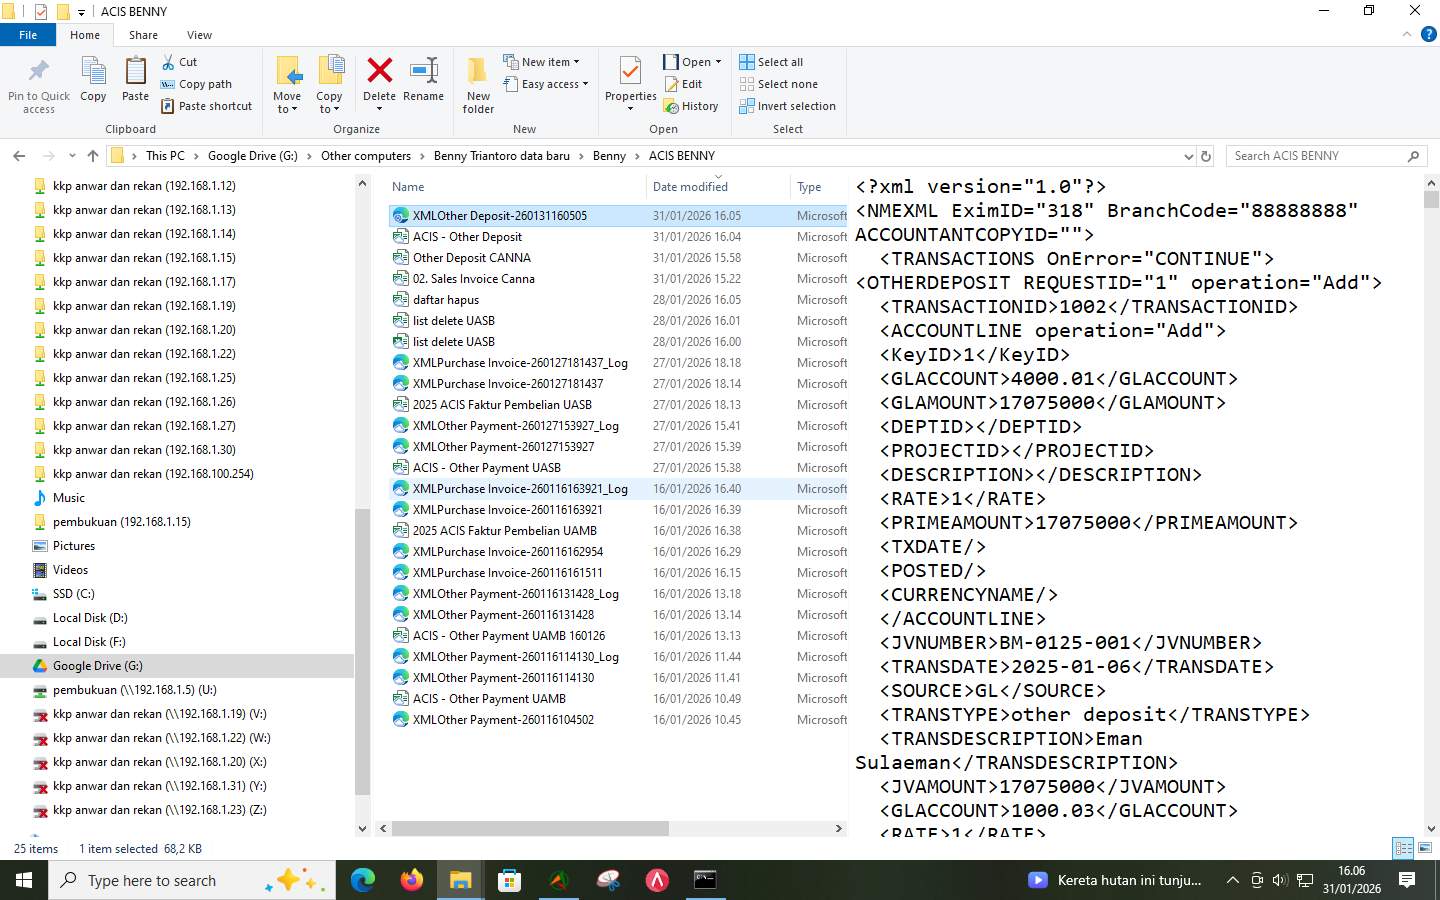Open the Move to dropdown
The width and height of the screenshot is (1440, 900).
[x=287, y=84]
